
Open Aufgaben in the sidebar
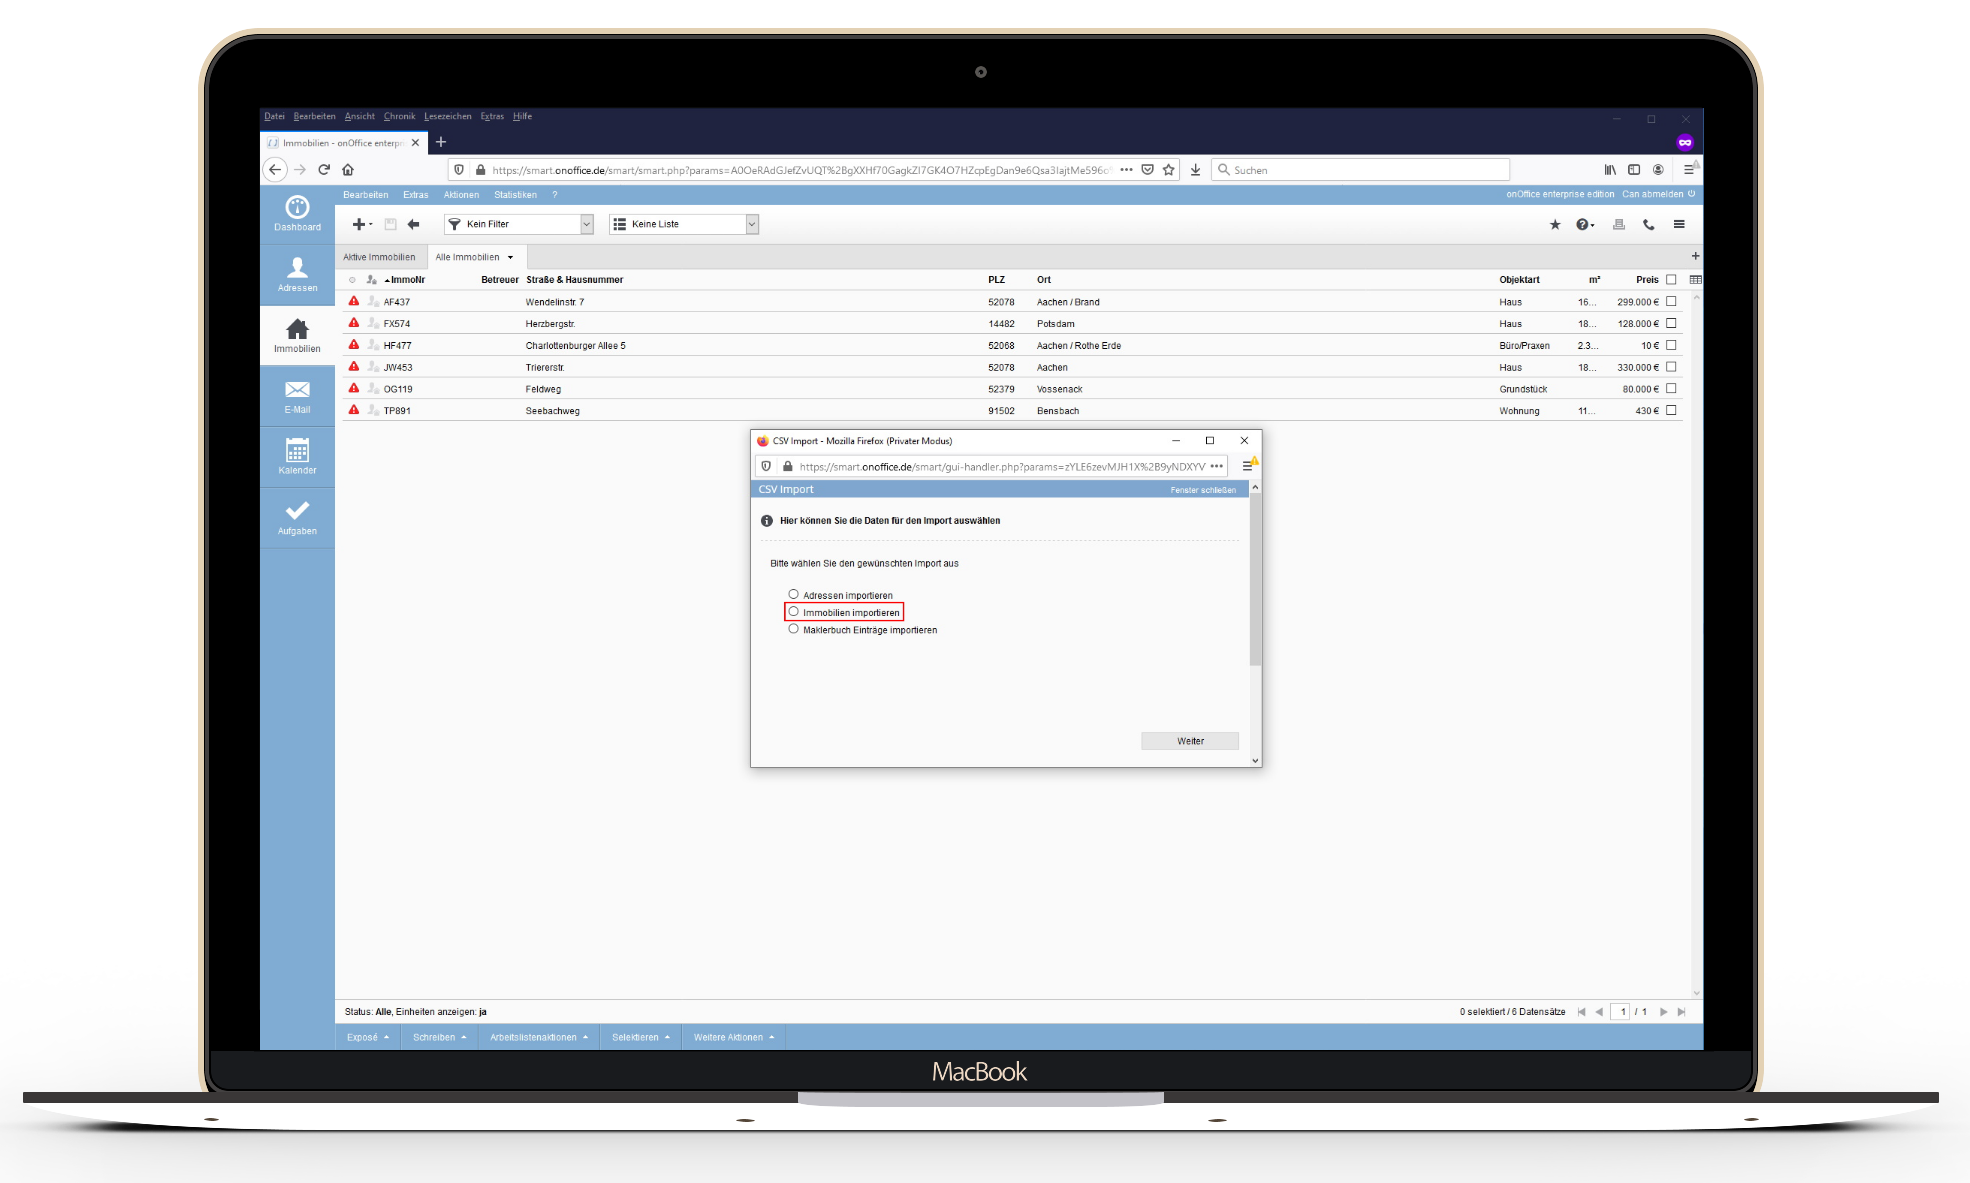tap(297, 517)
